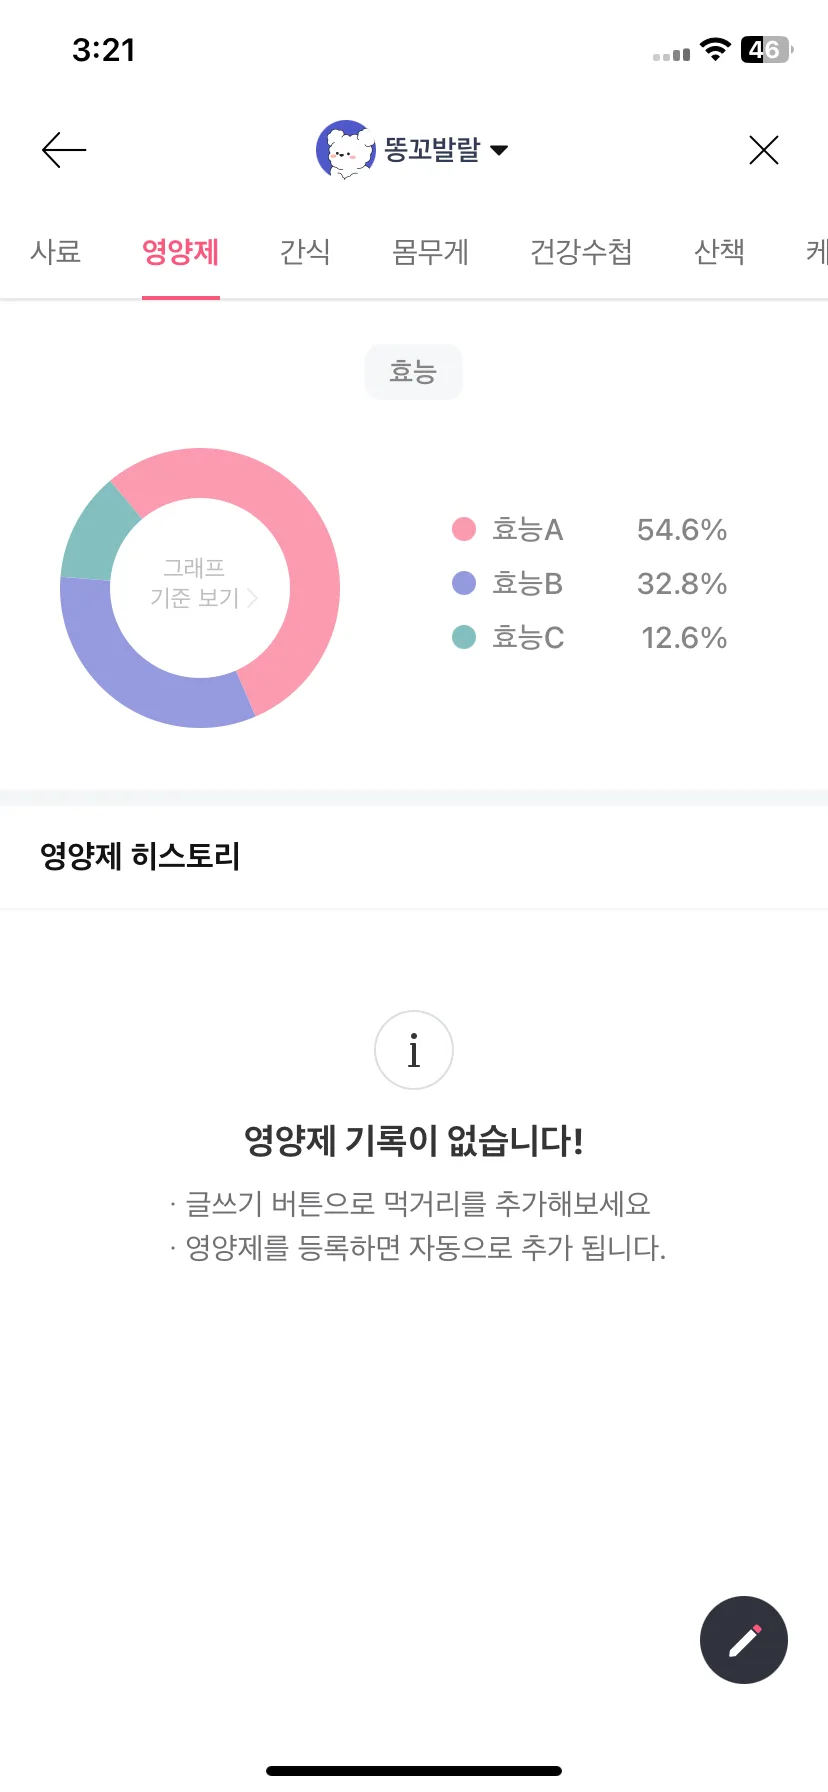Image resolution: width=828 pixels, height=1792 pixels.
Task: Tap the battery indicator in status bar
Action: pyautogui.click(x=766, y=50)
